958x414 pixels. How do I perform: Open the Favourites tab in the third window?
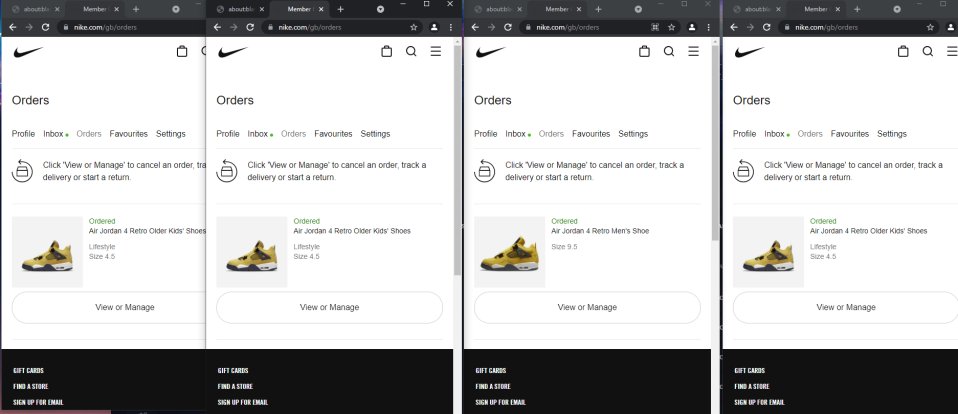tap(591, 134)
